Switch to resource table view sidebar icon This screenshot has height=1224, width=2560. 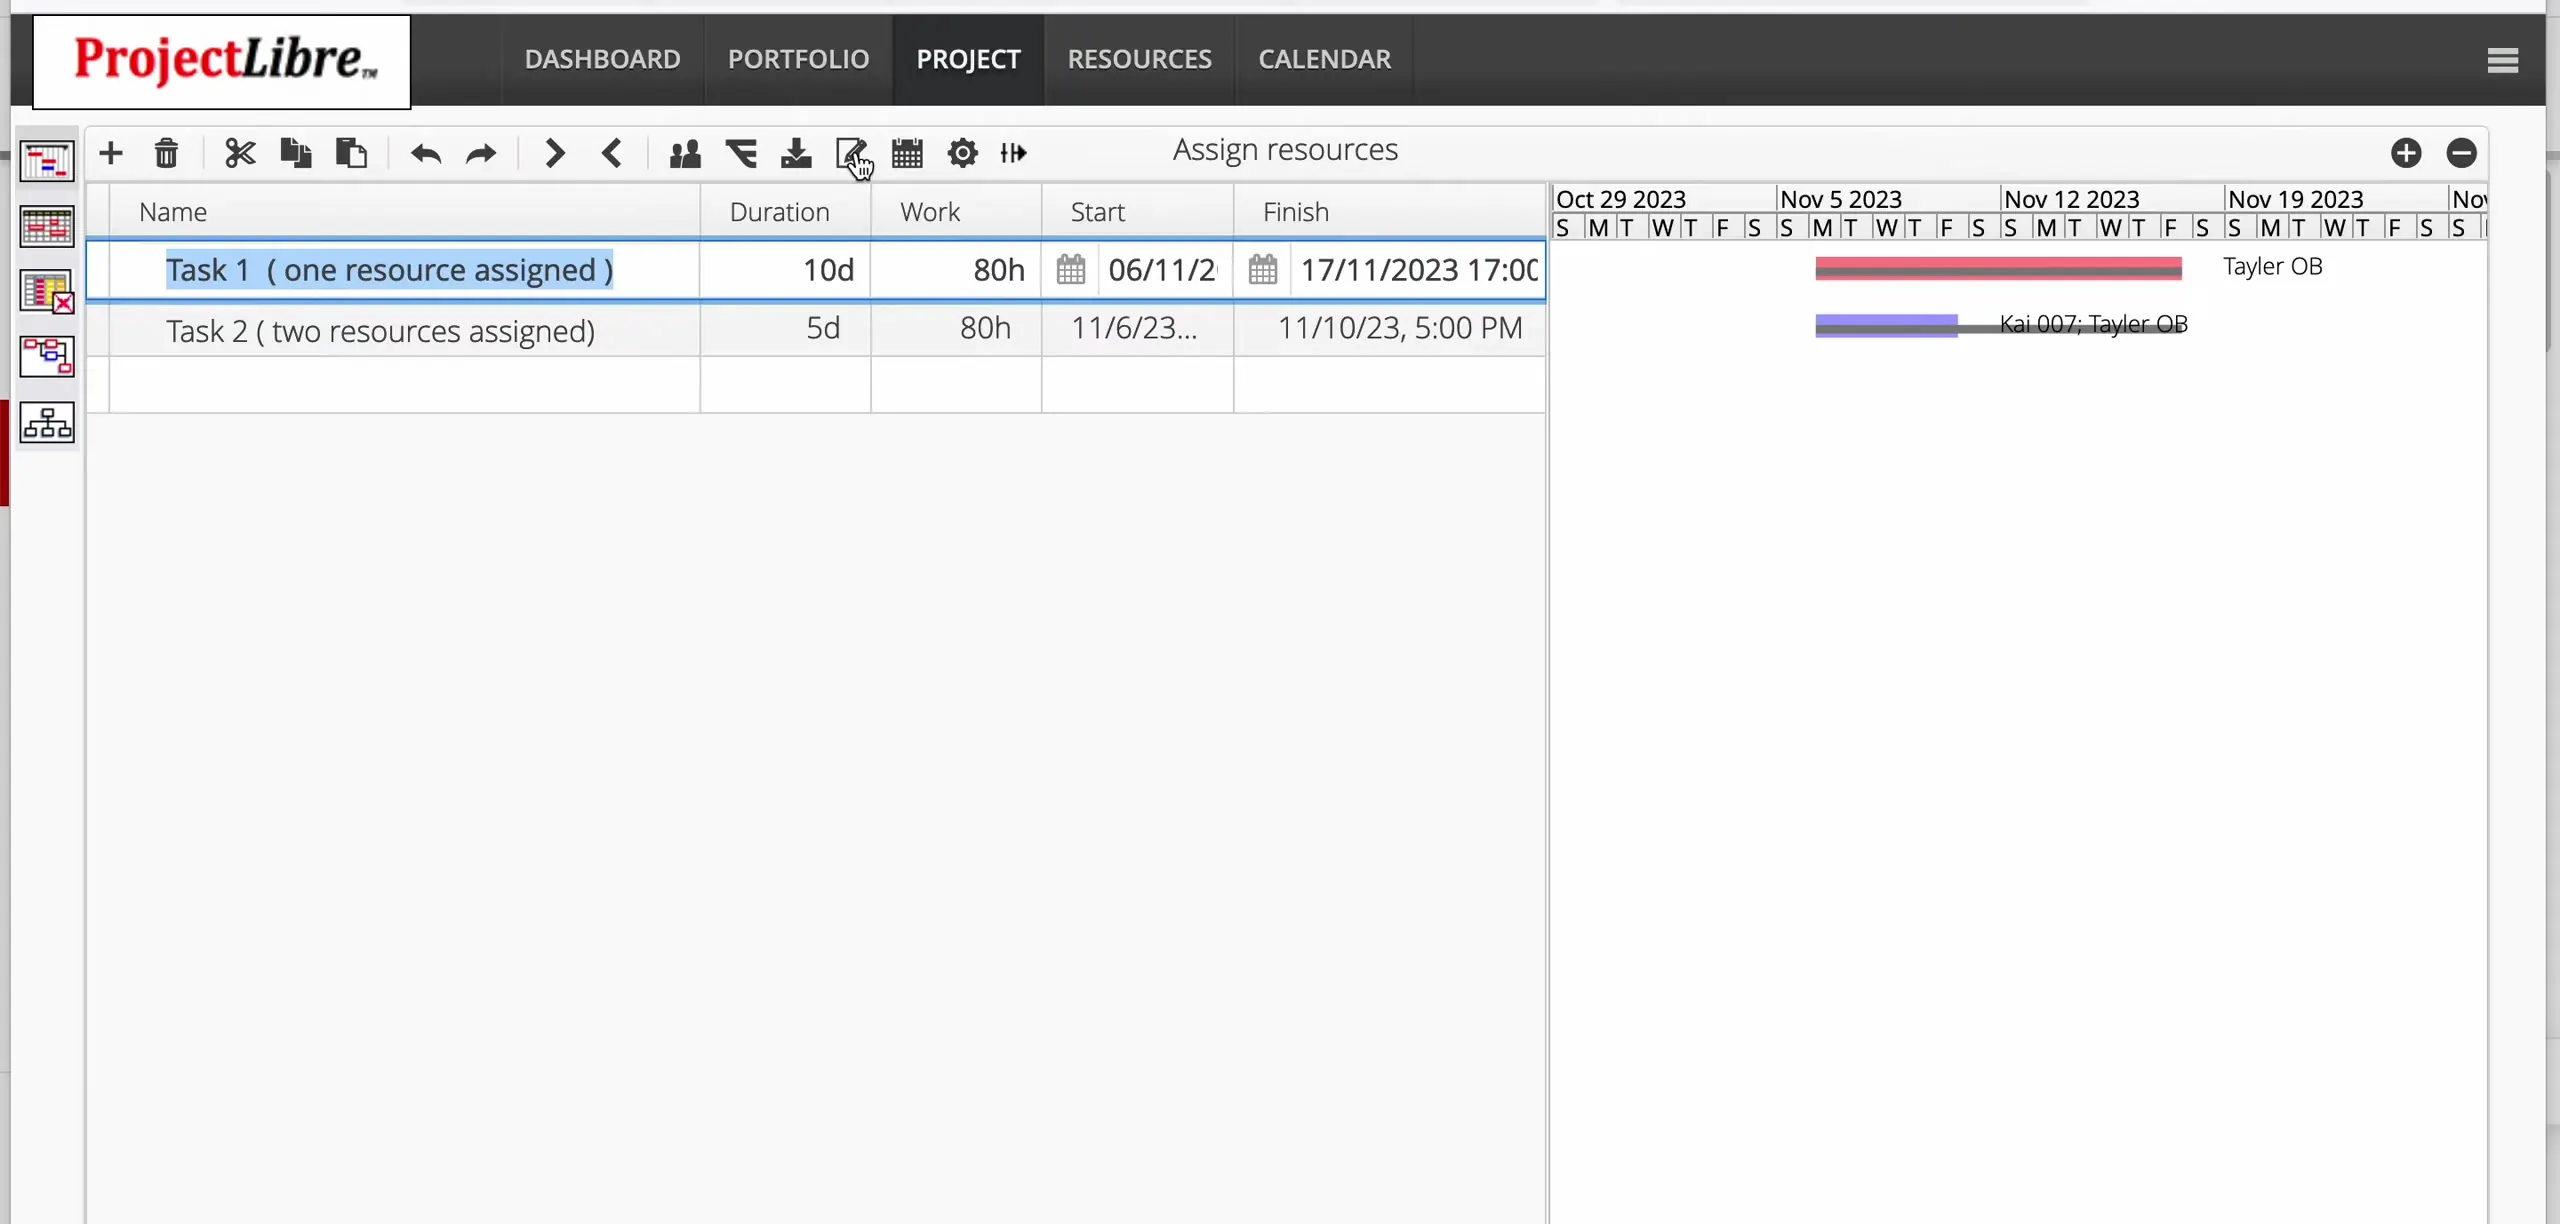(47, 226)
